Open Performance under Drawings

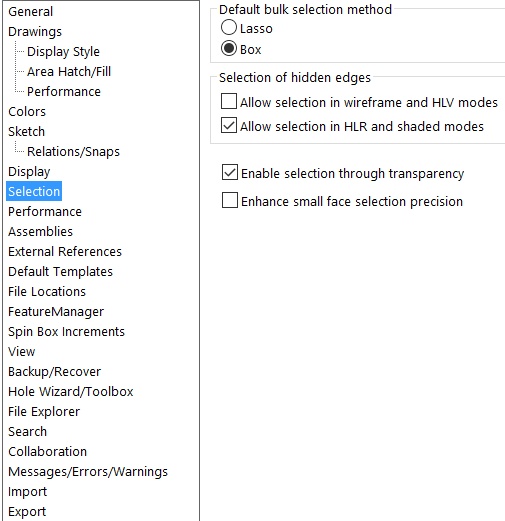[64, 92]
